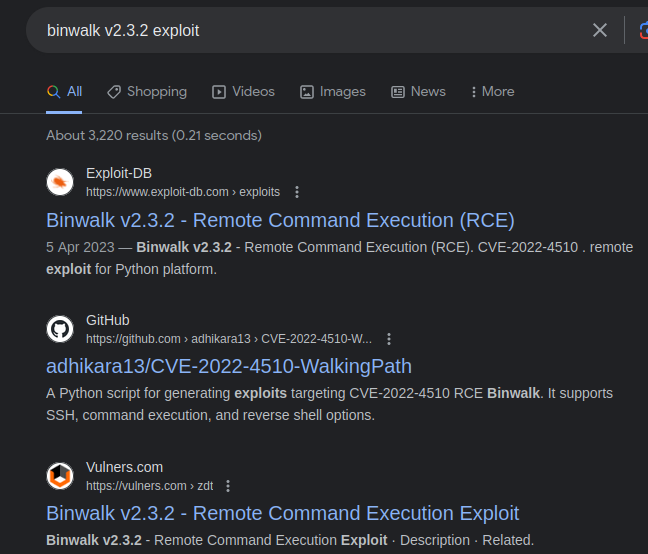Clear the search box with the X icon
Screen dimensions: 648x554
[600, 30]
